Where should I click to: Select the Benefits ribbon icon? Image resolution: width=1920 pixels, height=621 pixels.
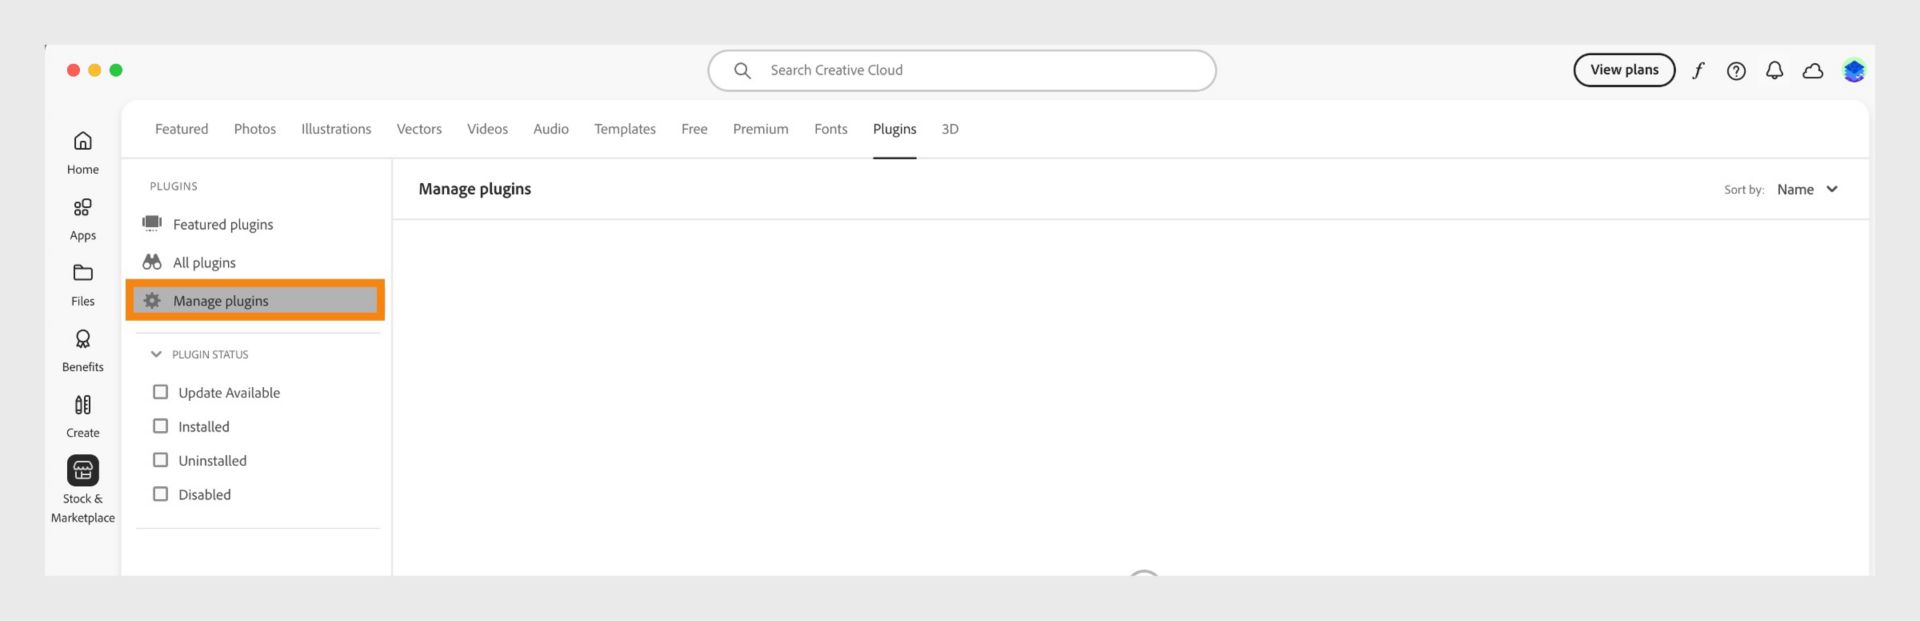tap(83, 339)
